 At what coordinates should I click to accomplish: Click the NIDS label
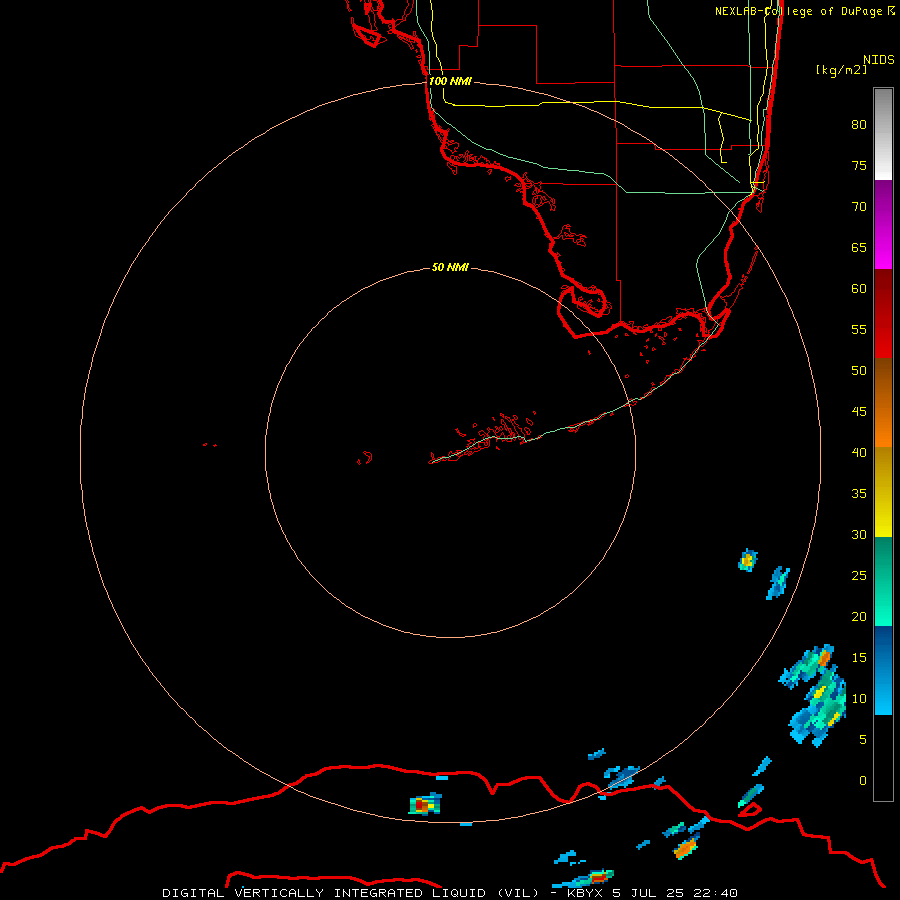(879, 60)
